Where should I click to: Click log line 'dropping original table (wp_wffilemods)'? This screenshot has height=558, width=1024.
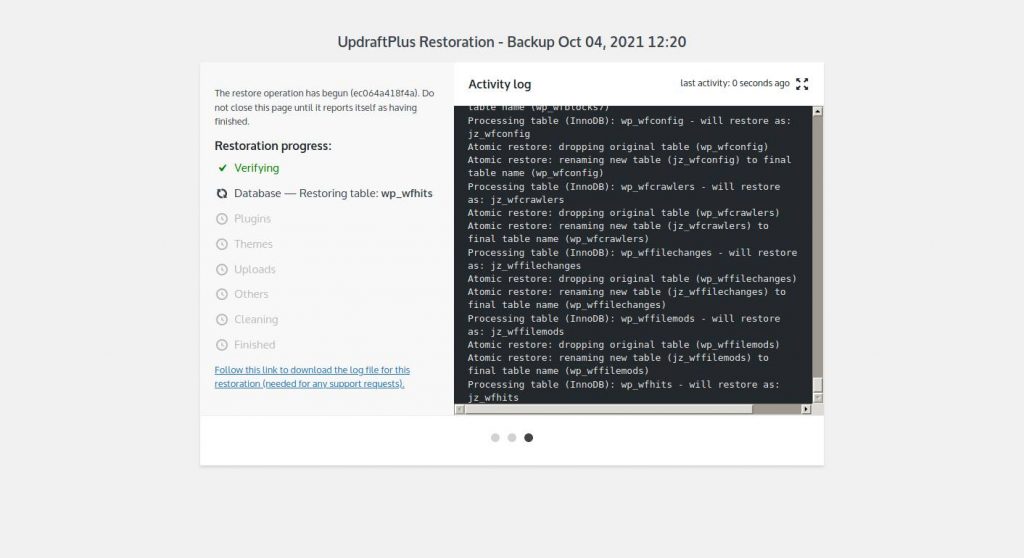tap(624, 345)
